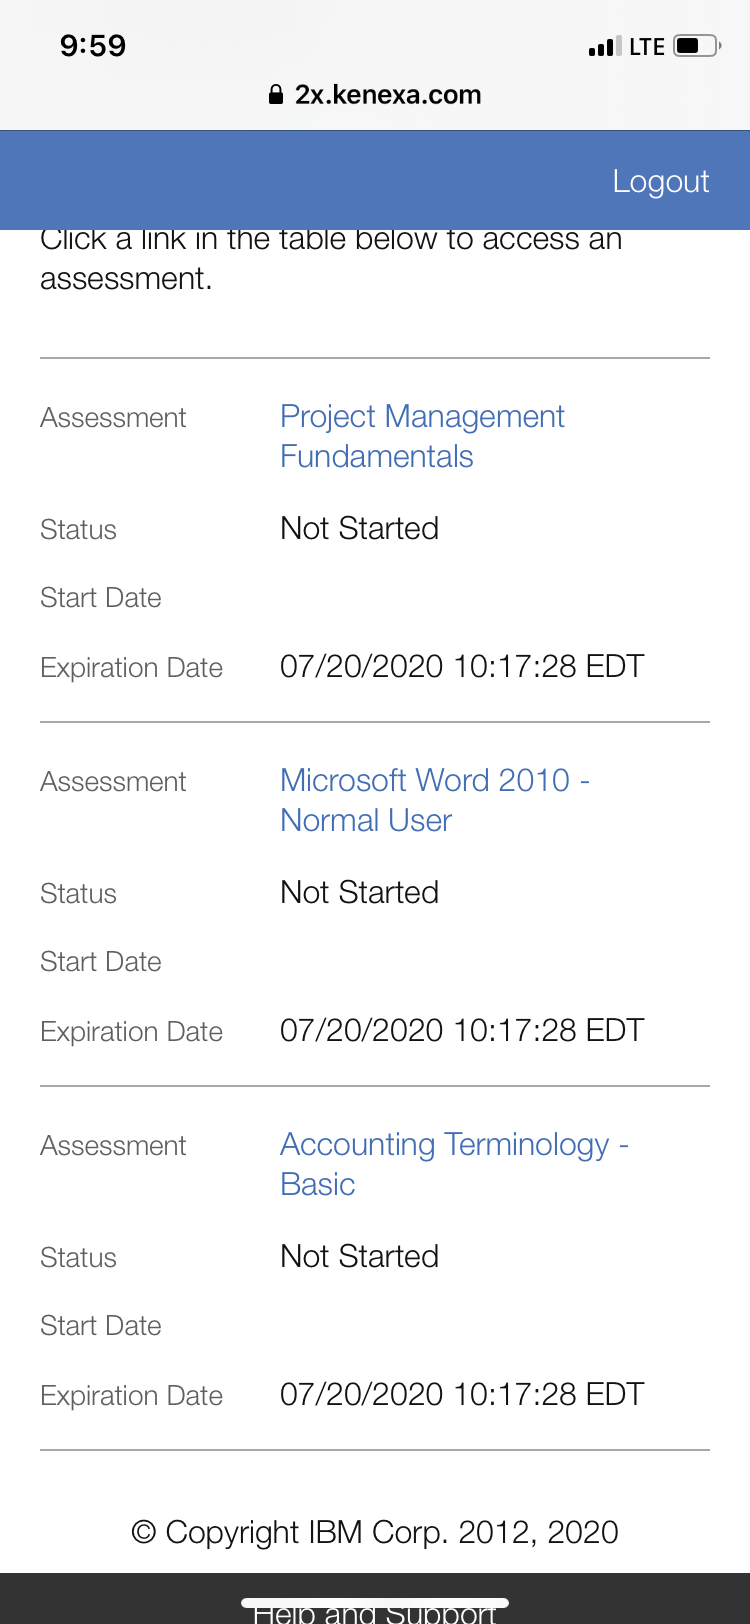Tap Not Started status under Microsoft Word
The height and width of the screenshot is (1624, 750).
point(359,892)
